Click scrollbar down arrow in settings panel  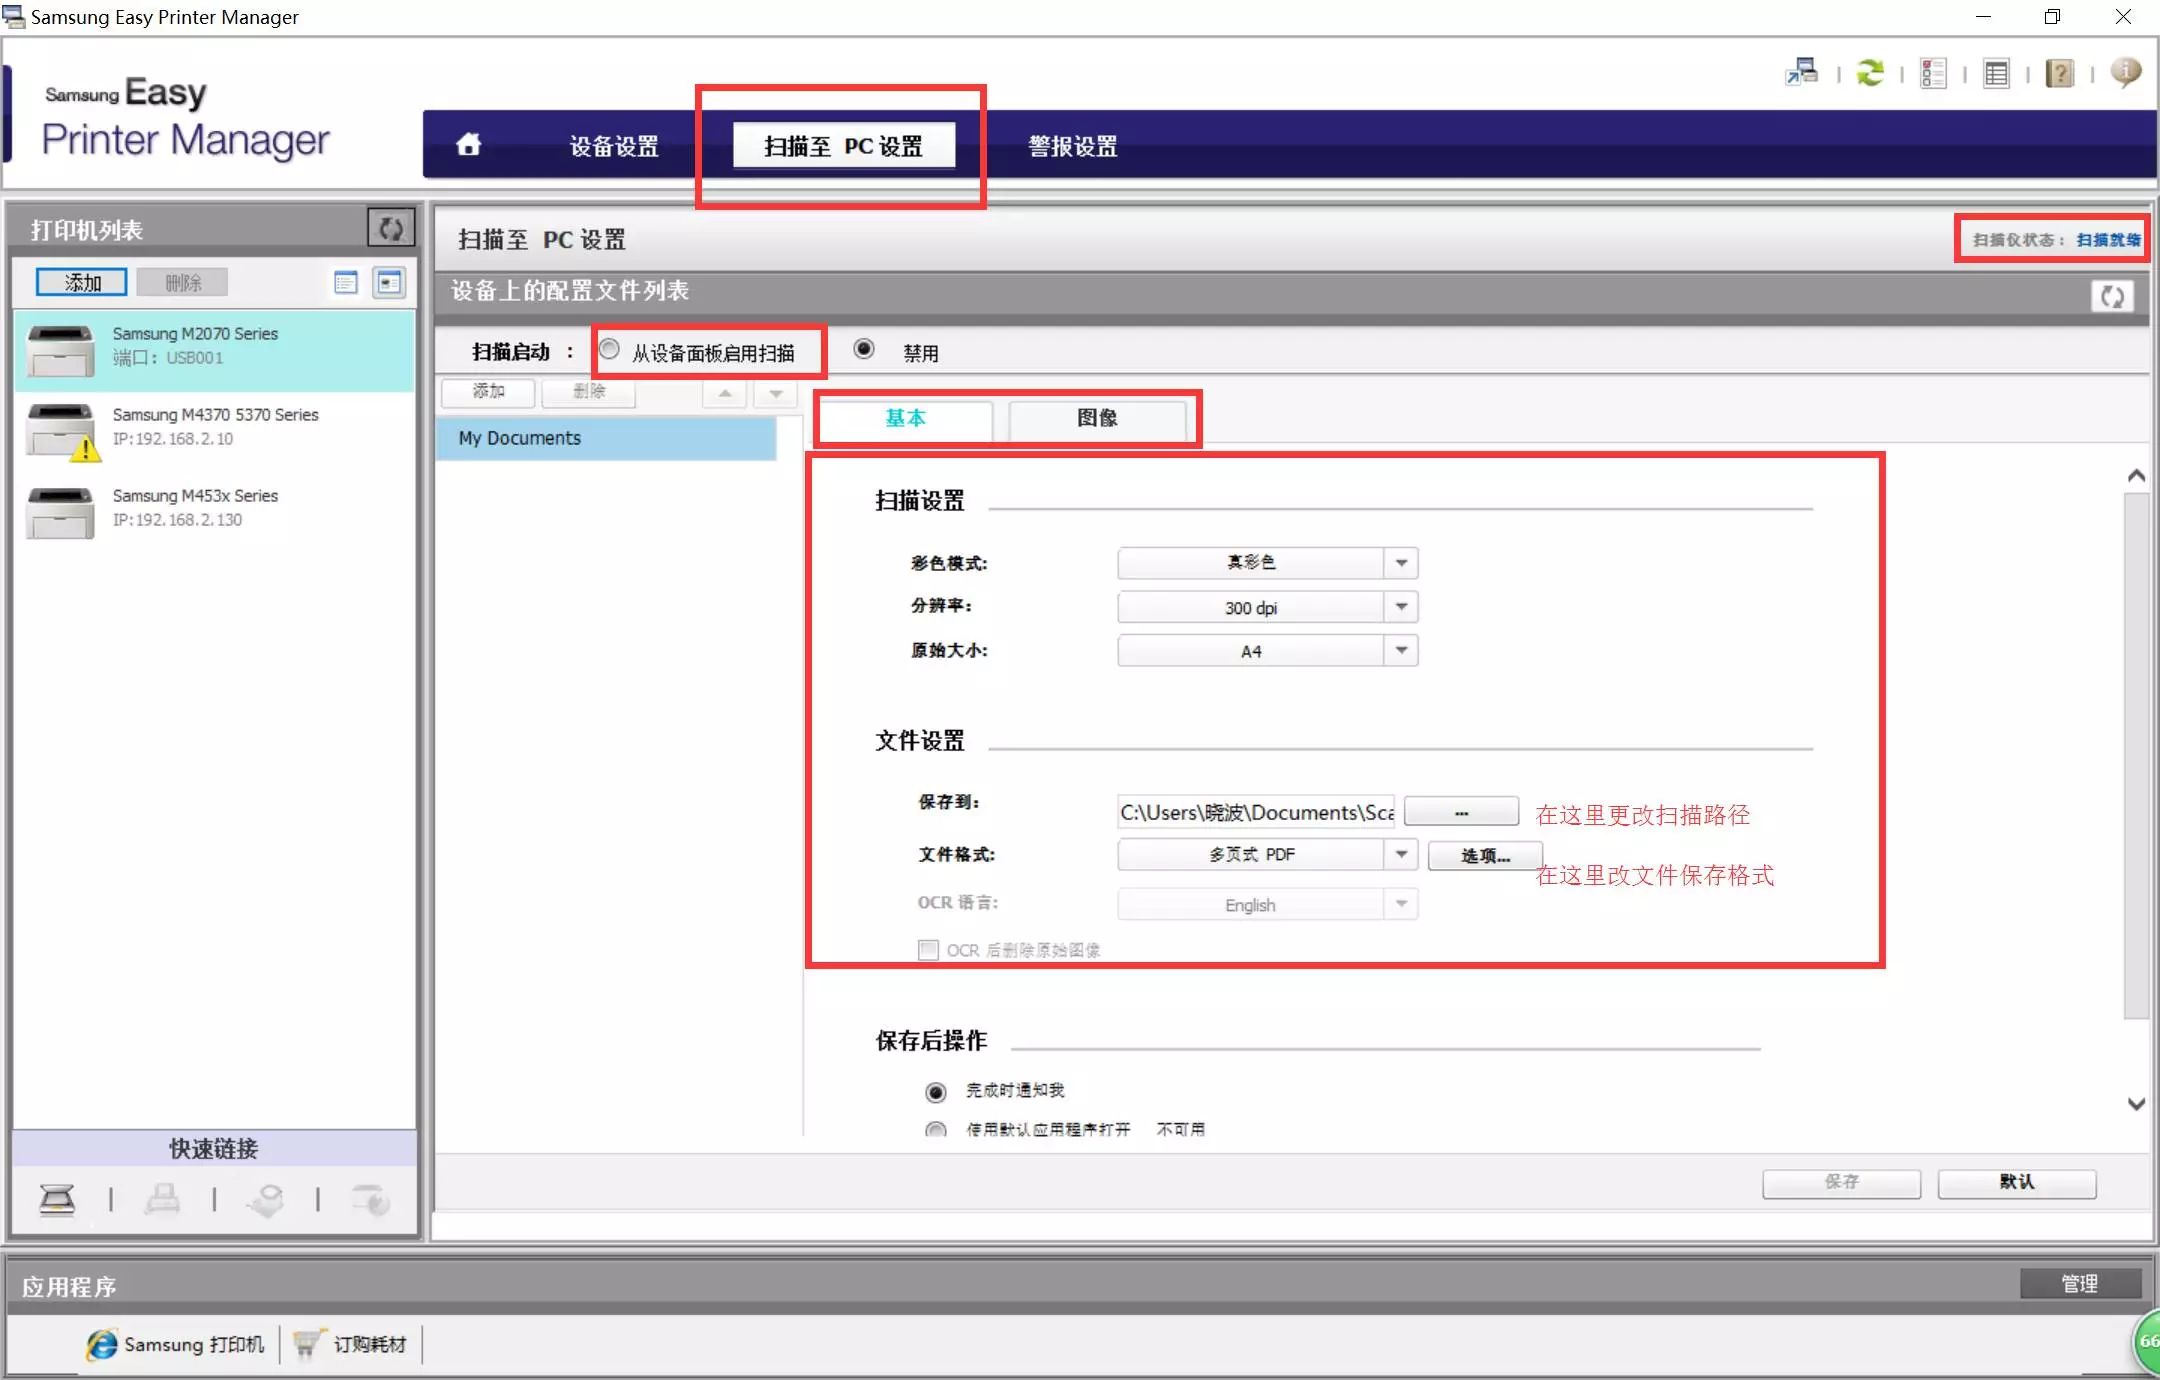pos(2136,1104)
